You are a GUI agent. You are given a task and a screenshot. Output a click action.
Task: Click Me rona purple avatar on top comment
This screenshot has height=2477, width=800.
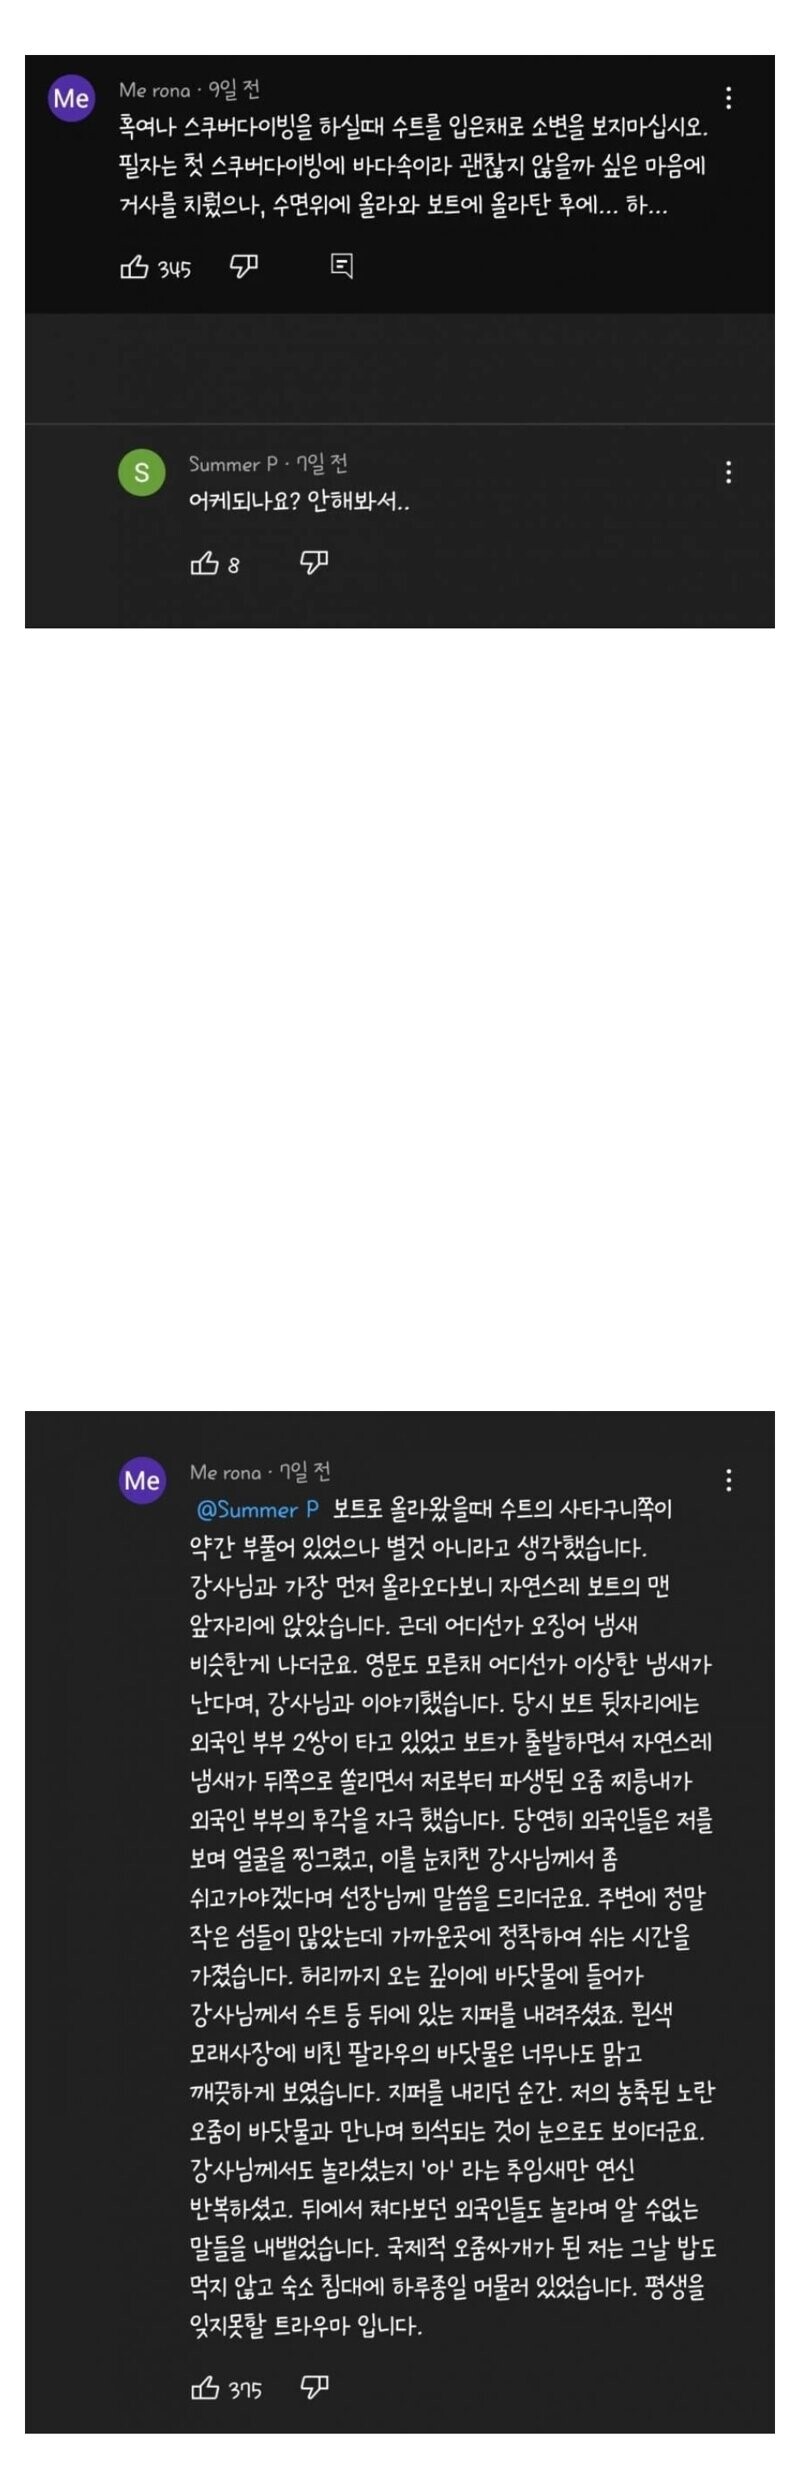coord(71,98)
